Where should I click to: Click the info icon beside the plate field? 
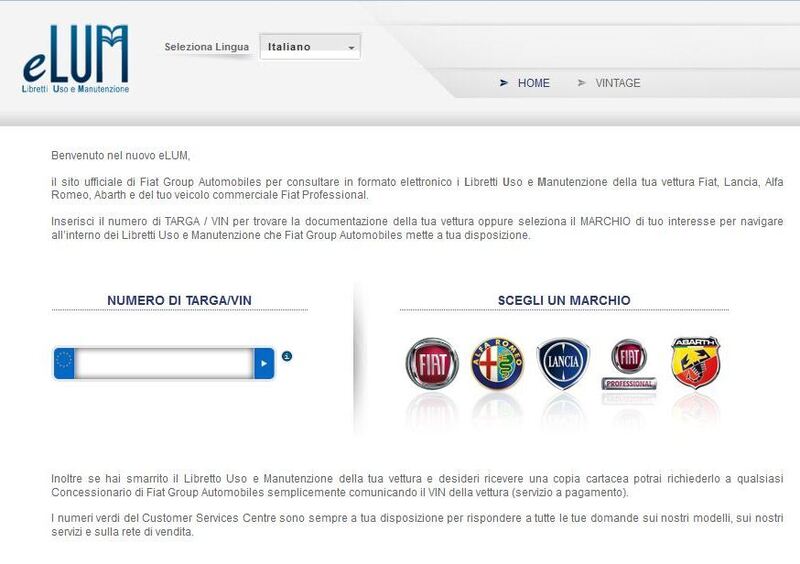287,357
